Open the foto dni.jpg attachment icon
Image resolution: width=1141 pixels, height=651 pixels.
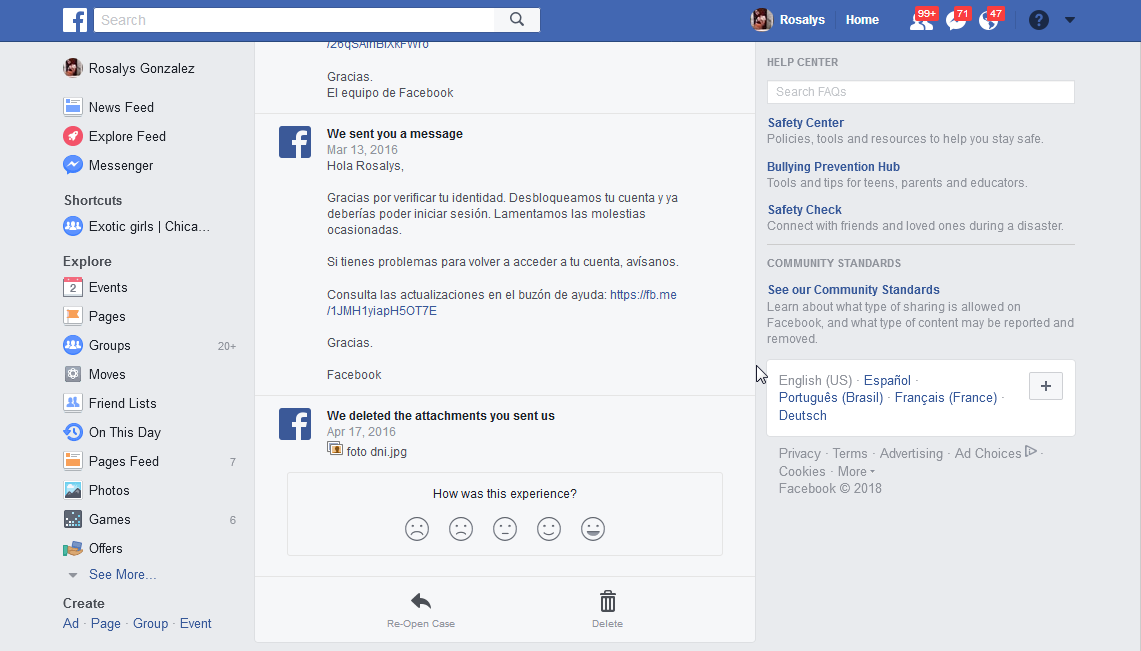click(x=335, y=450)
